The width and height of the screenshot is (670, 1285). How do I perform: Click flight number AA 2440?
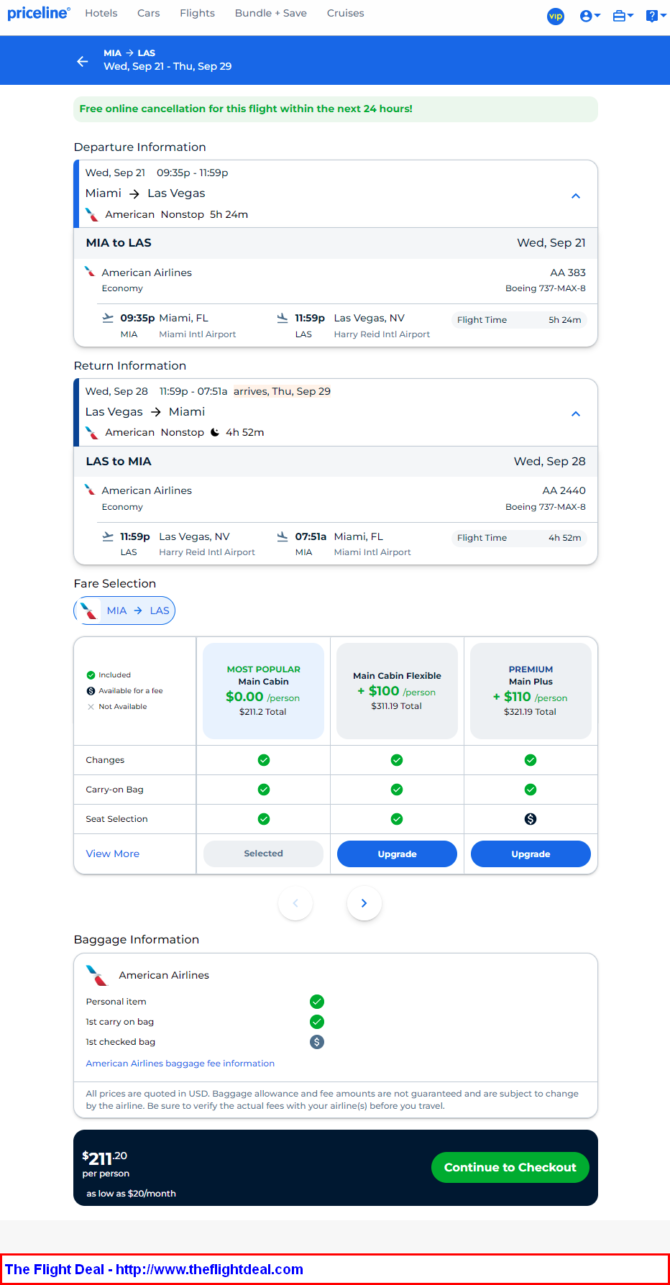point(564,491)
